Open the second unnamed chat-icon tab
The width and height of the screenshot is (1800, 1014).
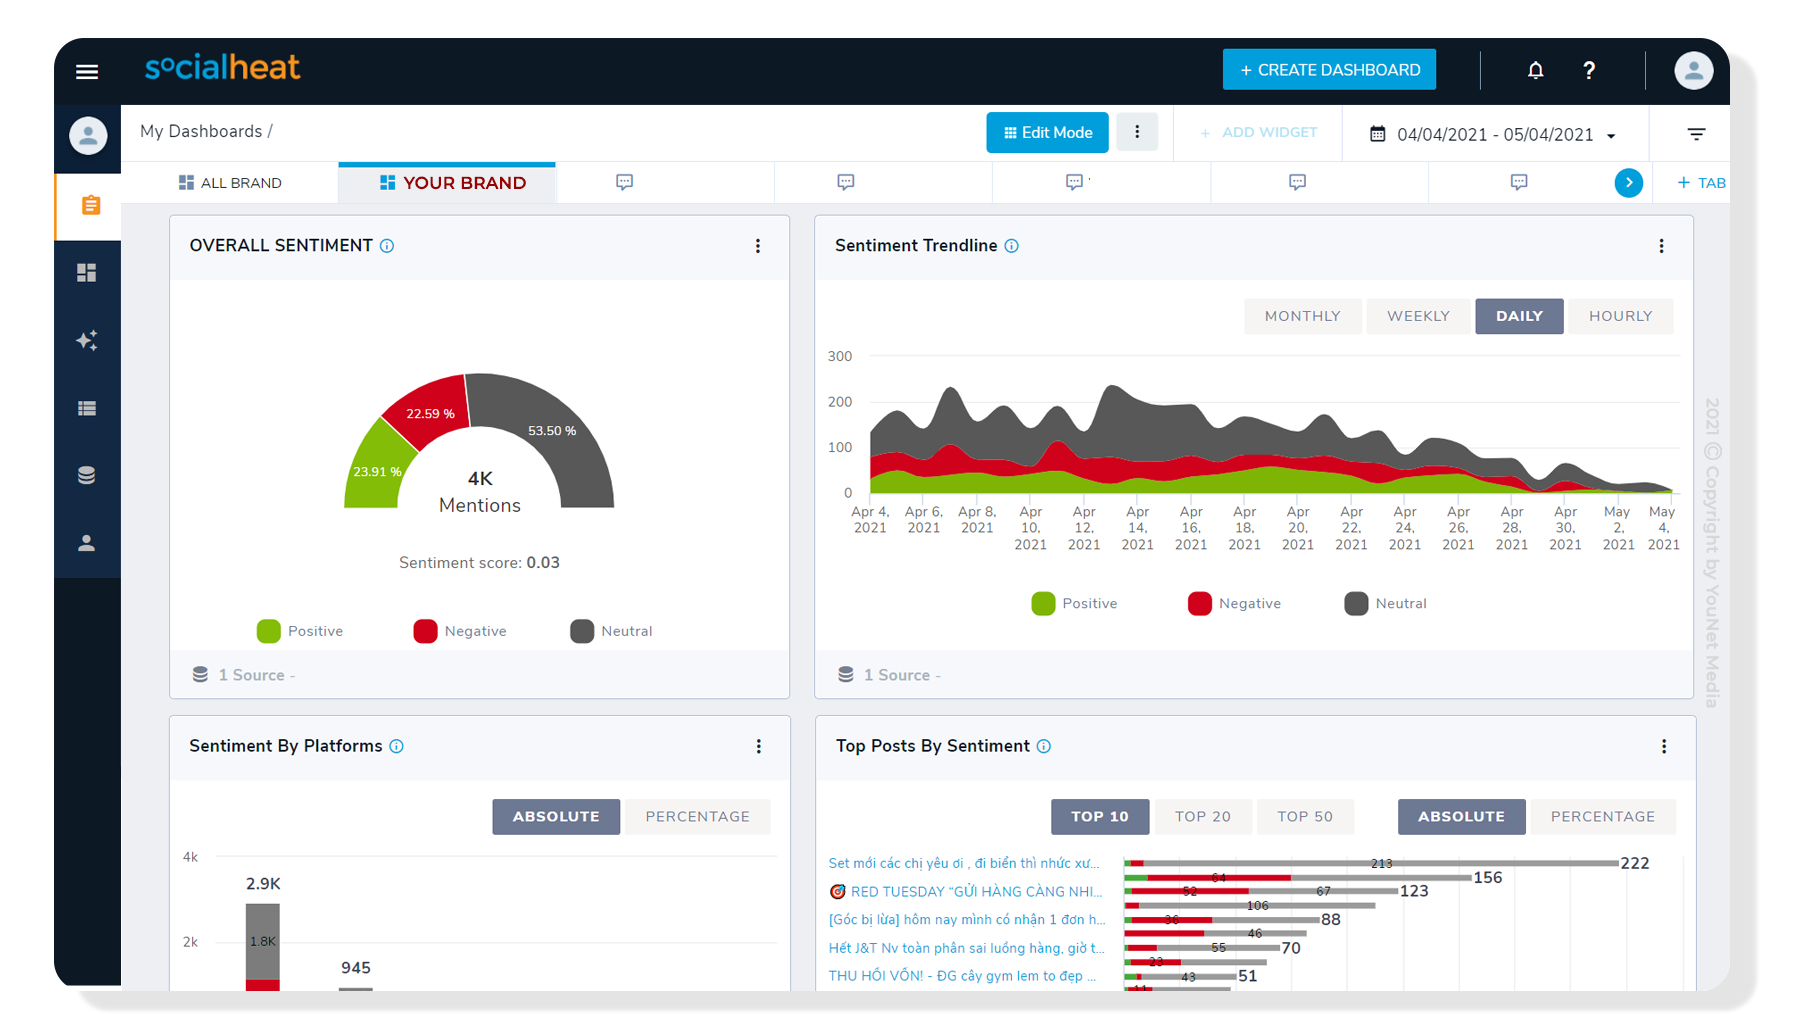[846, 182]
